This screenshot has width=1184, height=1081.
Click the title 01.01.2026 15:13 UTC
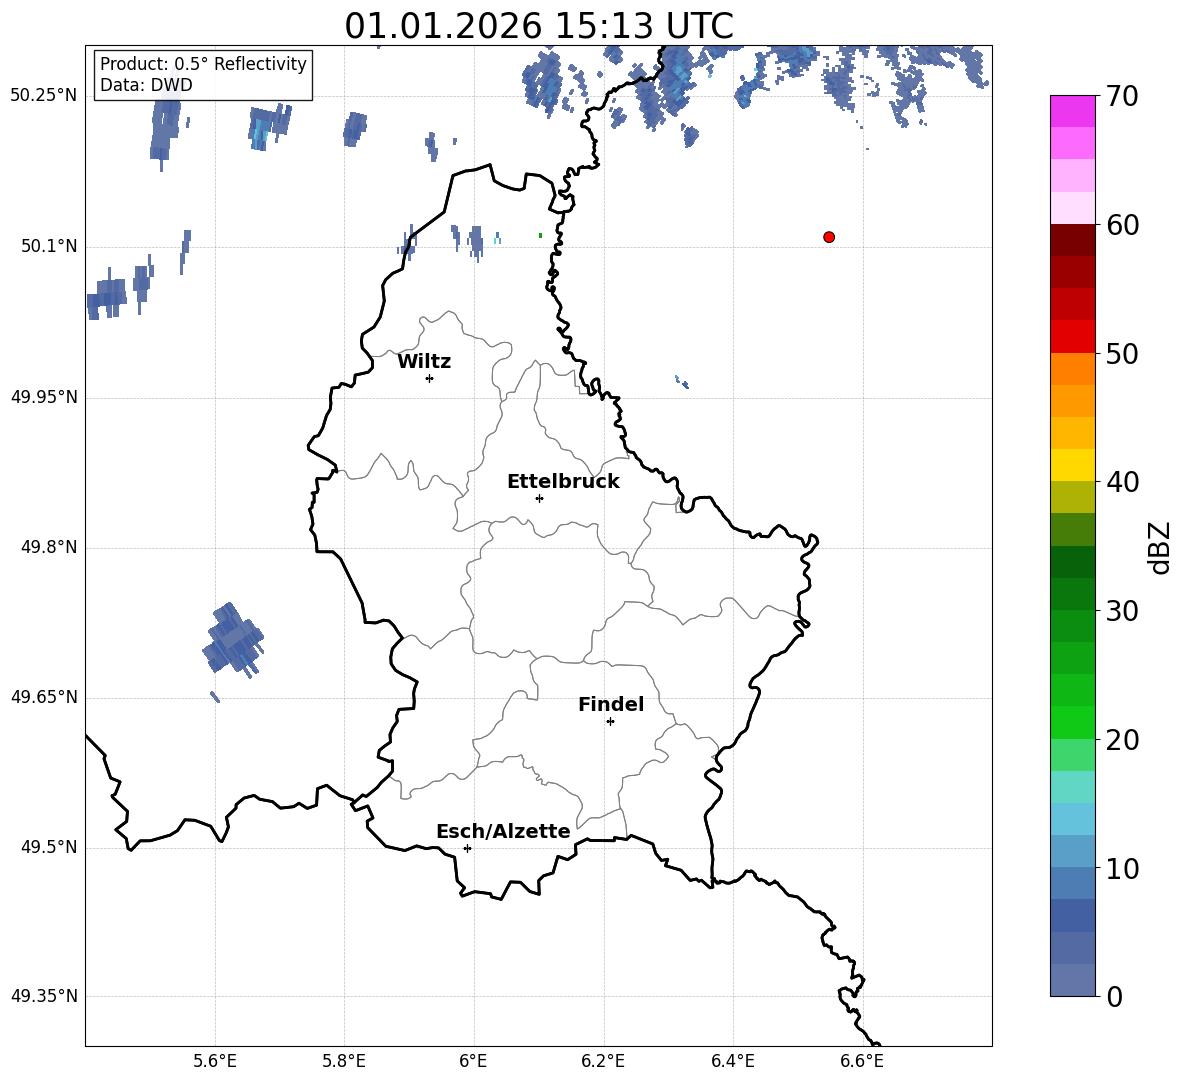(x=539, y=26)
